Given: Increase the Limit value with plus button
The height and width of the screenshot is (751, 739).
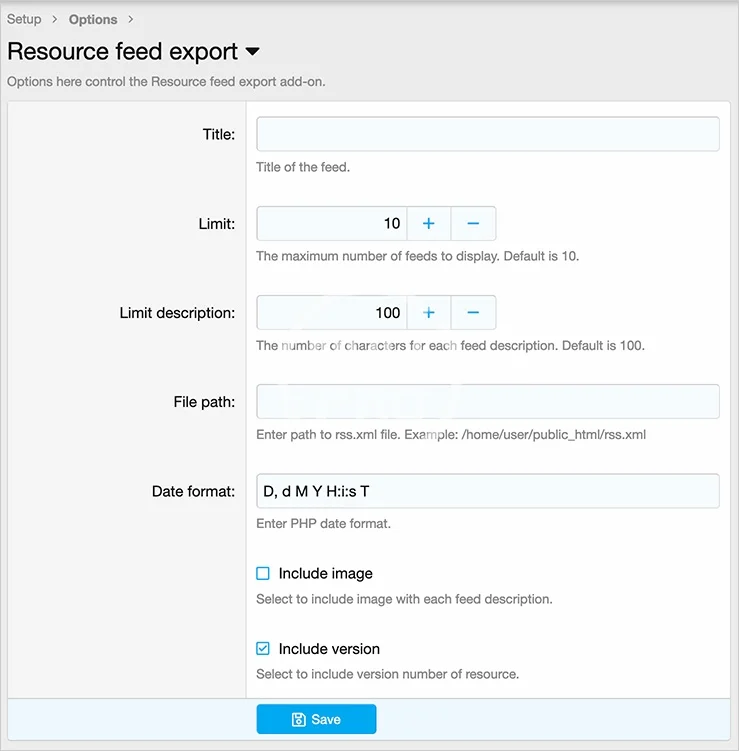Looking at the screenshot, I should coord(428,224).
